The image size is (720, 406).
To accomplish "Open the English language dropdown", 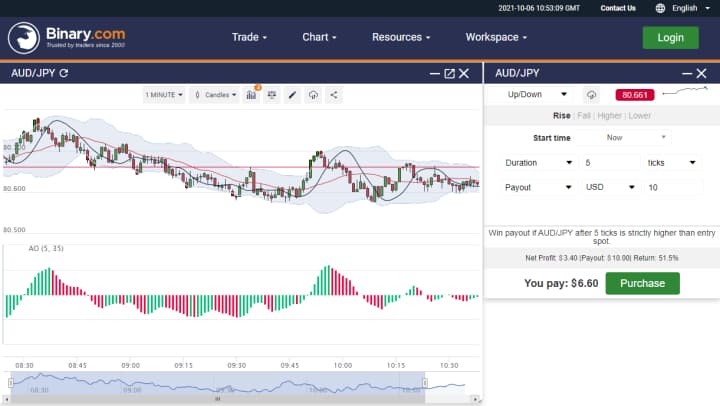I will [691, 8].
